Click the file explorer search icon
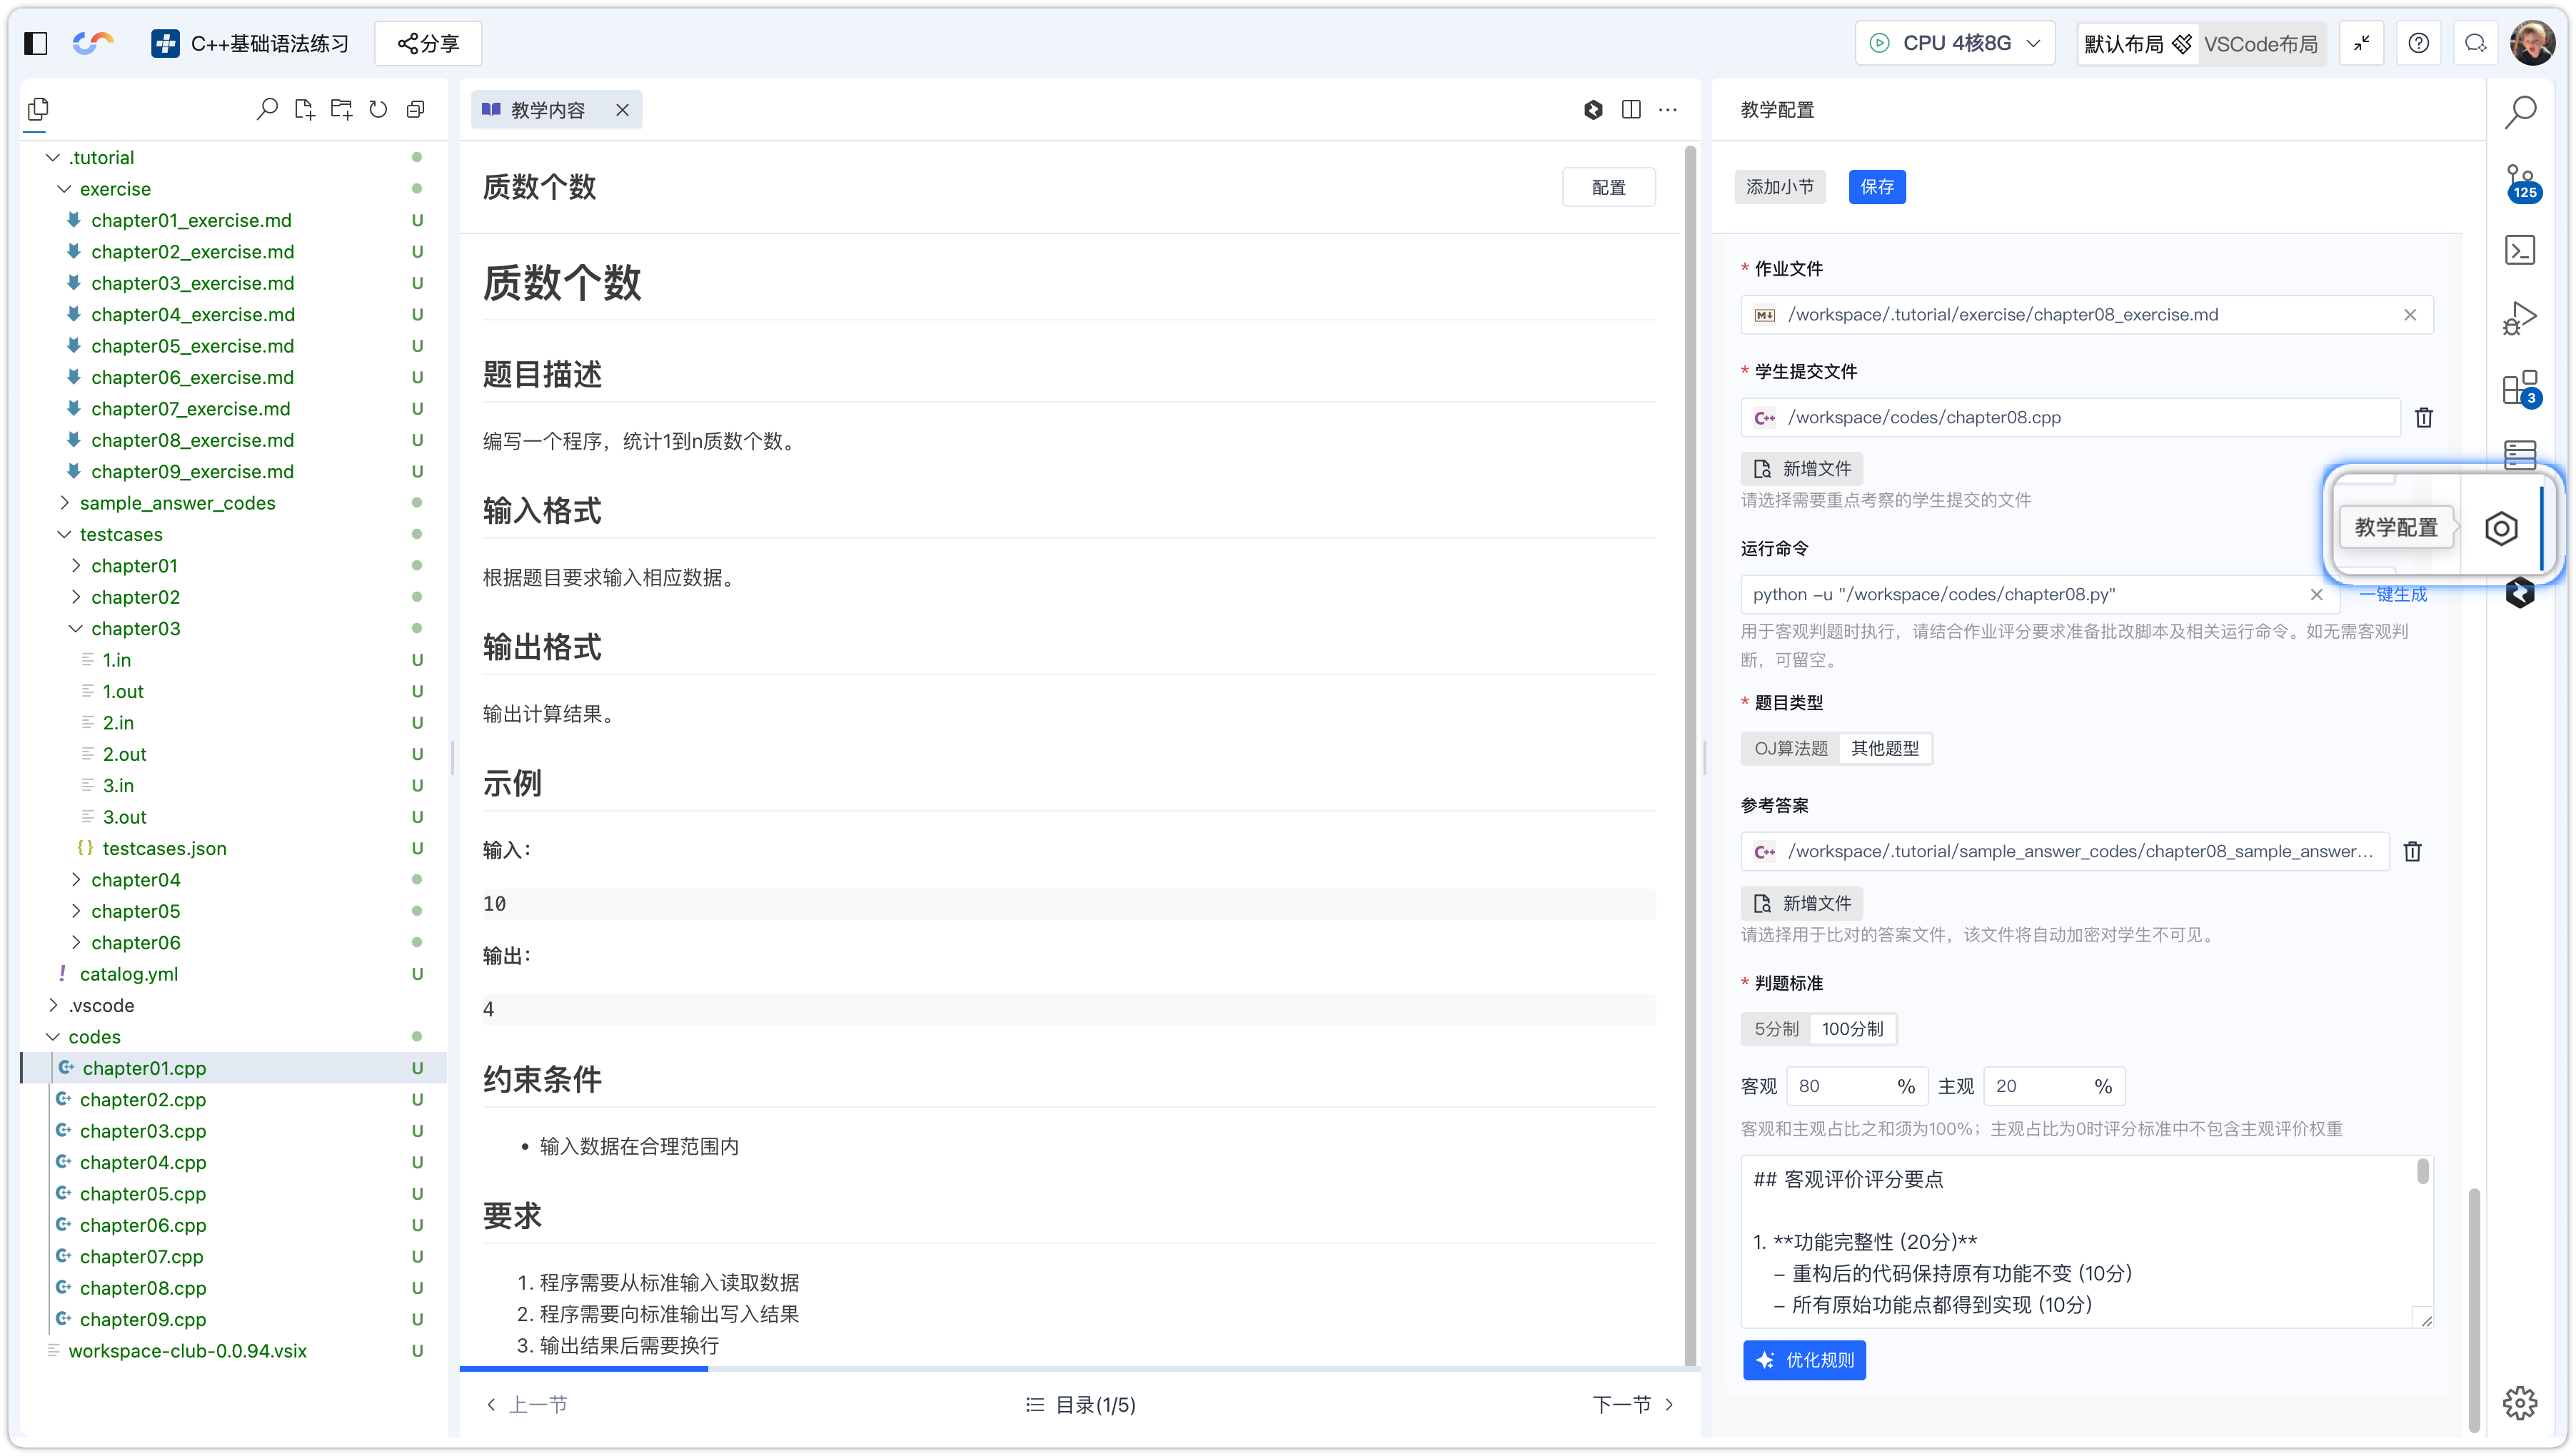The height and width of the screenshot is (1456, 2576). pyautogui.click(x=267, y=109)
